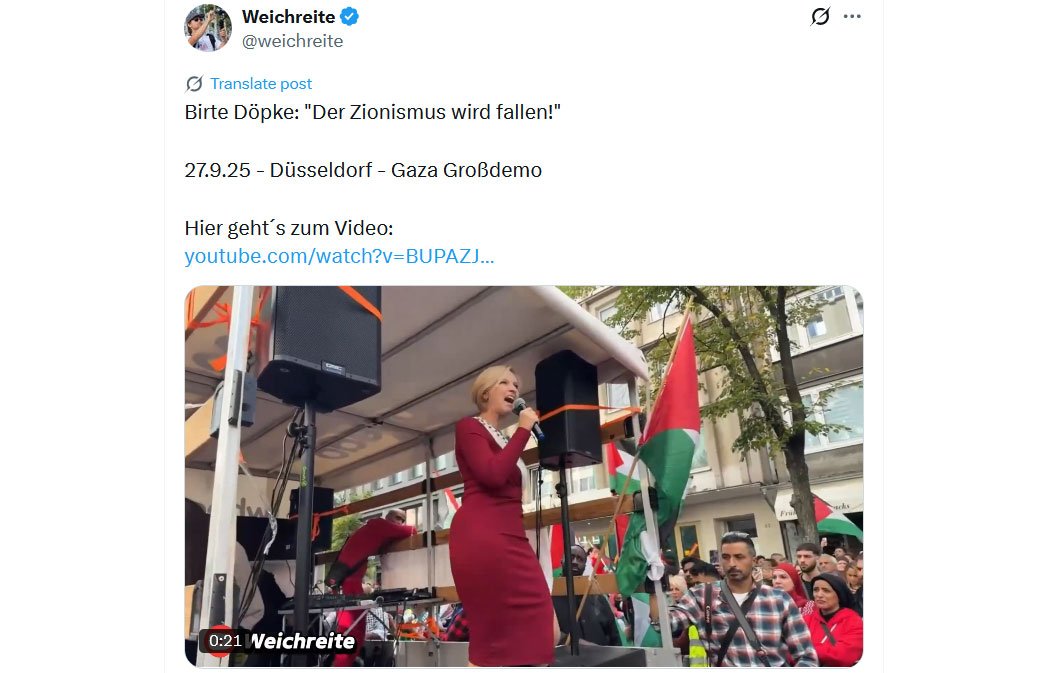Open the Weichreite profile avatar
Viewport: 1050px width, 673px height.
point(208,27)
